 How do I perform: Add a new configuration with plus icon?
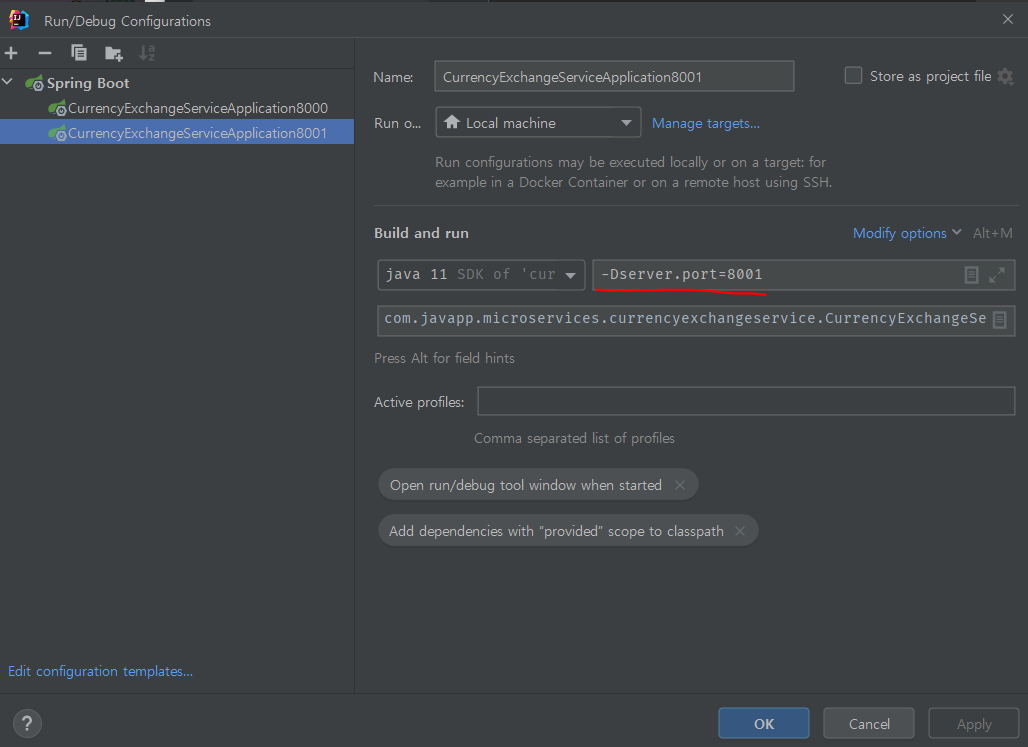click(x=11, y=53)
